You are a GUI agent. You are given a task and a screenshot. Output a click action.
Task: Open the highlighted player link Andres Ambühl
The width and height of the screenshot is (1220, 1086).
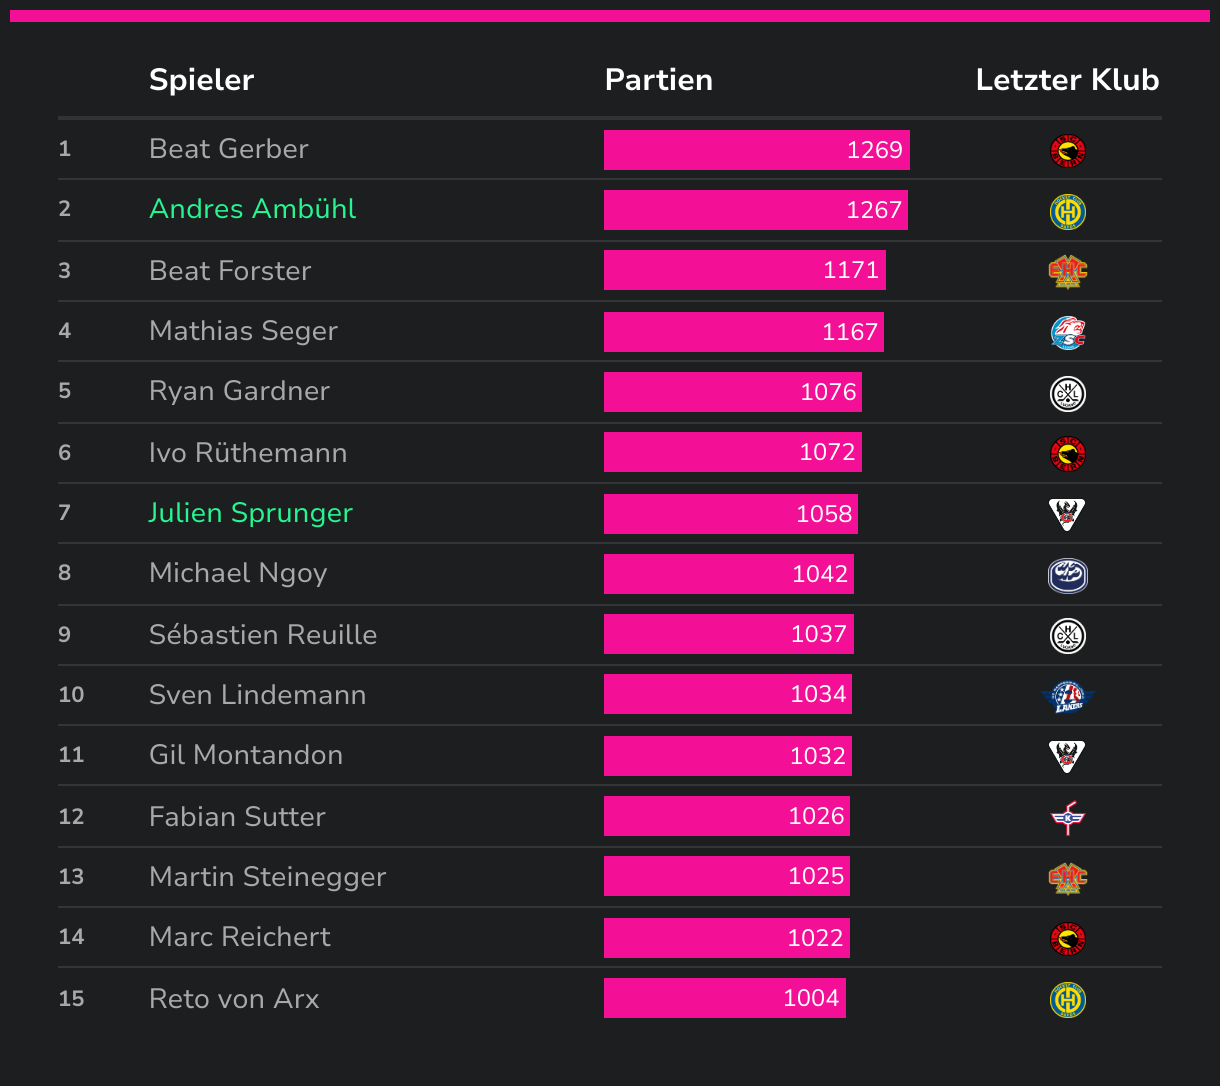click(x=253, y=209)
